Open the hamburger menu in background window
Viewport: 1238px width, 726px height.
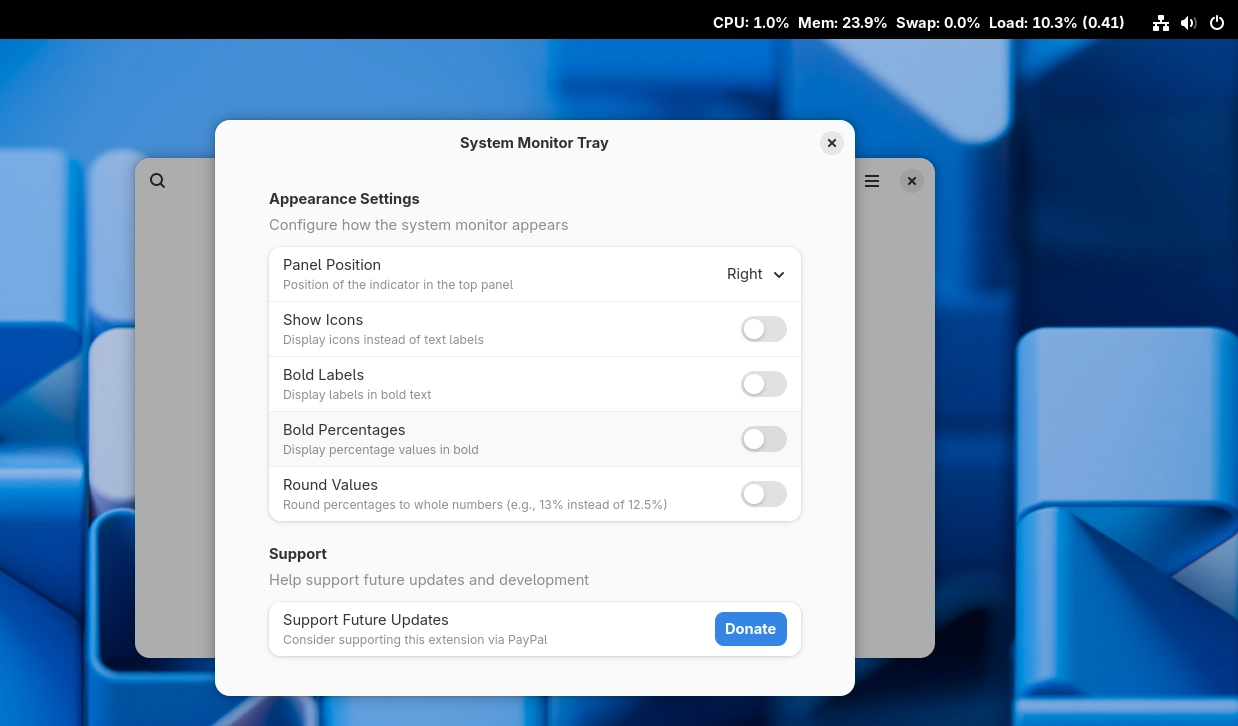tap(872, 181)
